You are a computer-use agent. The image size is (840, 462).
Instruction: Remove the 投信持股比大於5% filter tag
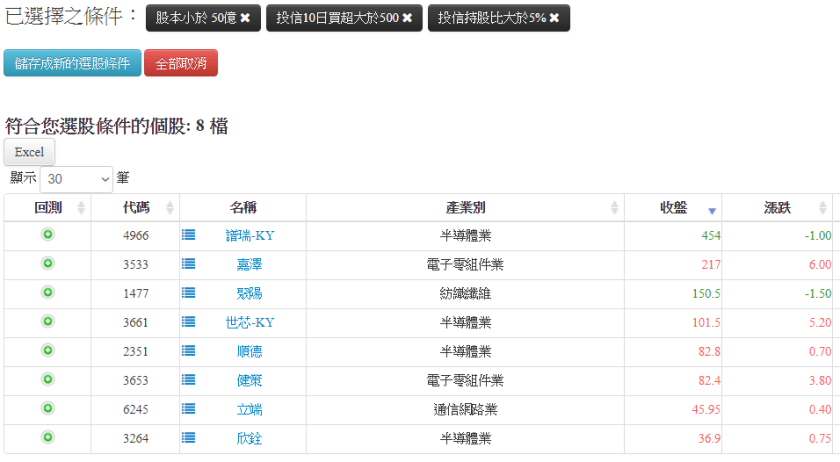pos(554,18)
